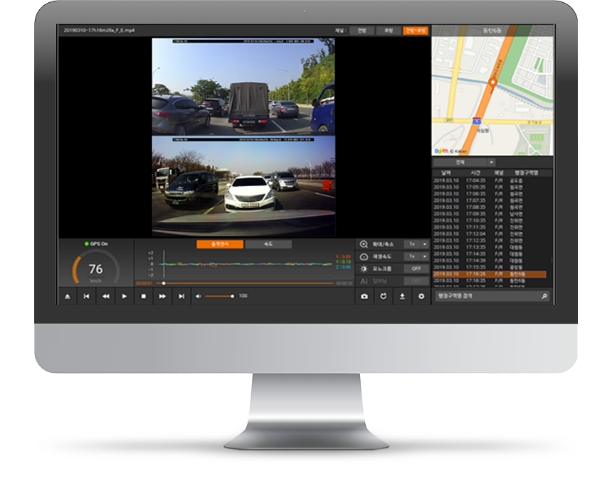
Task: Take a snapshot with the camera icon
Action: tap(364, 297)
